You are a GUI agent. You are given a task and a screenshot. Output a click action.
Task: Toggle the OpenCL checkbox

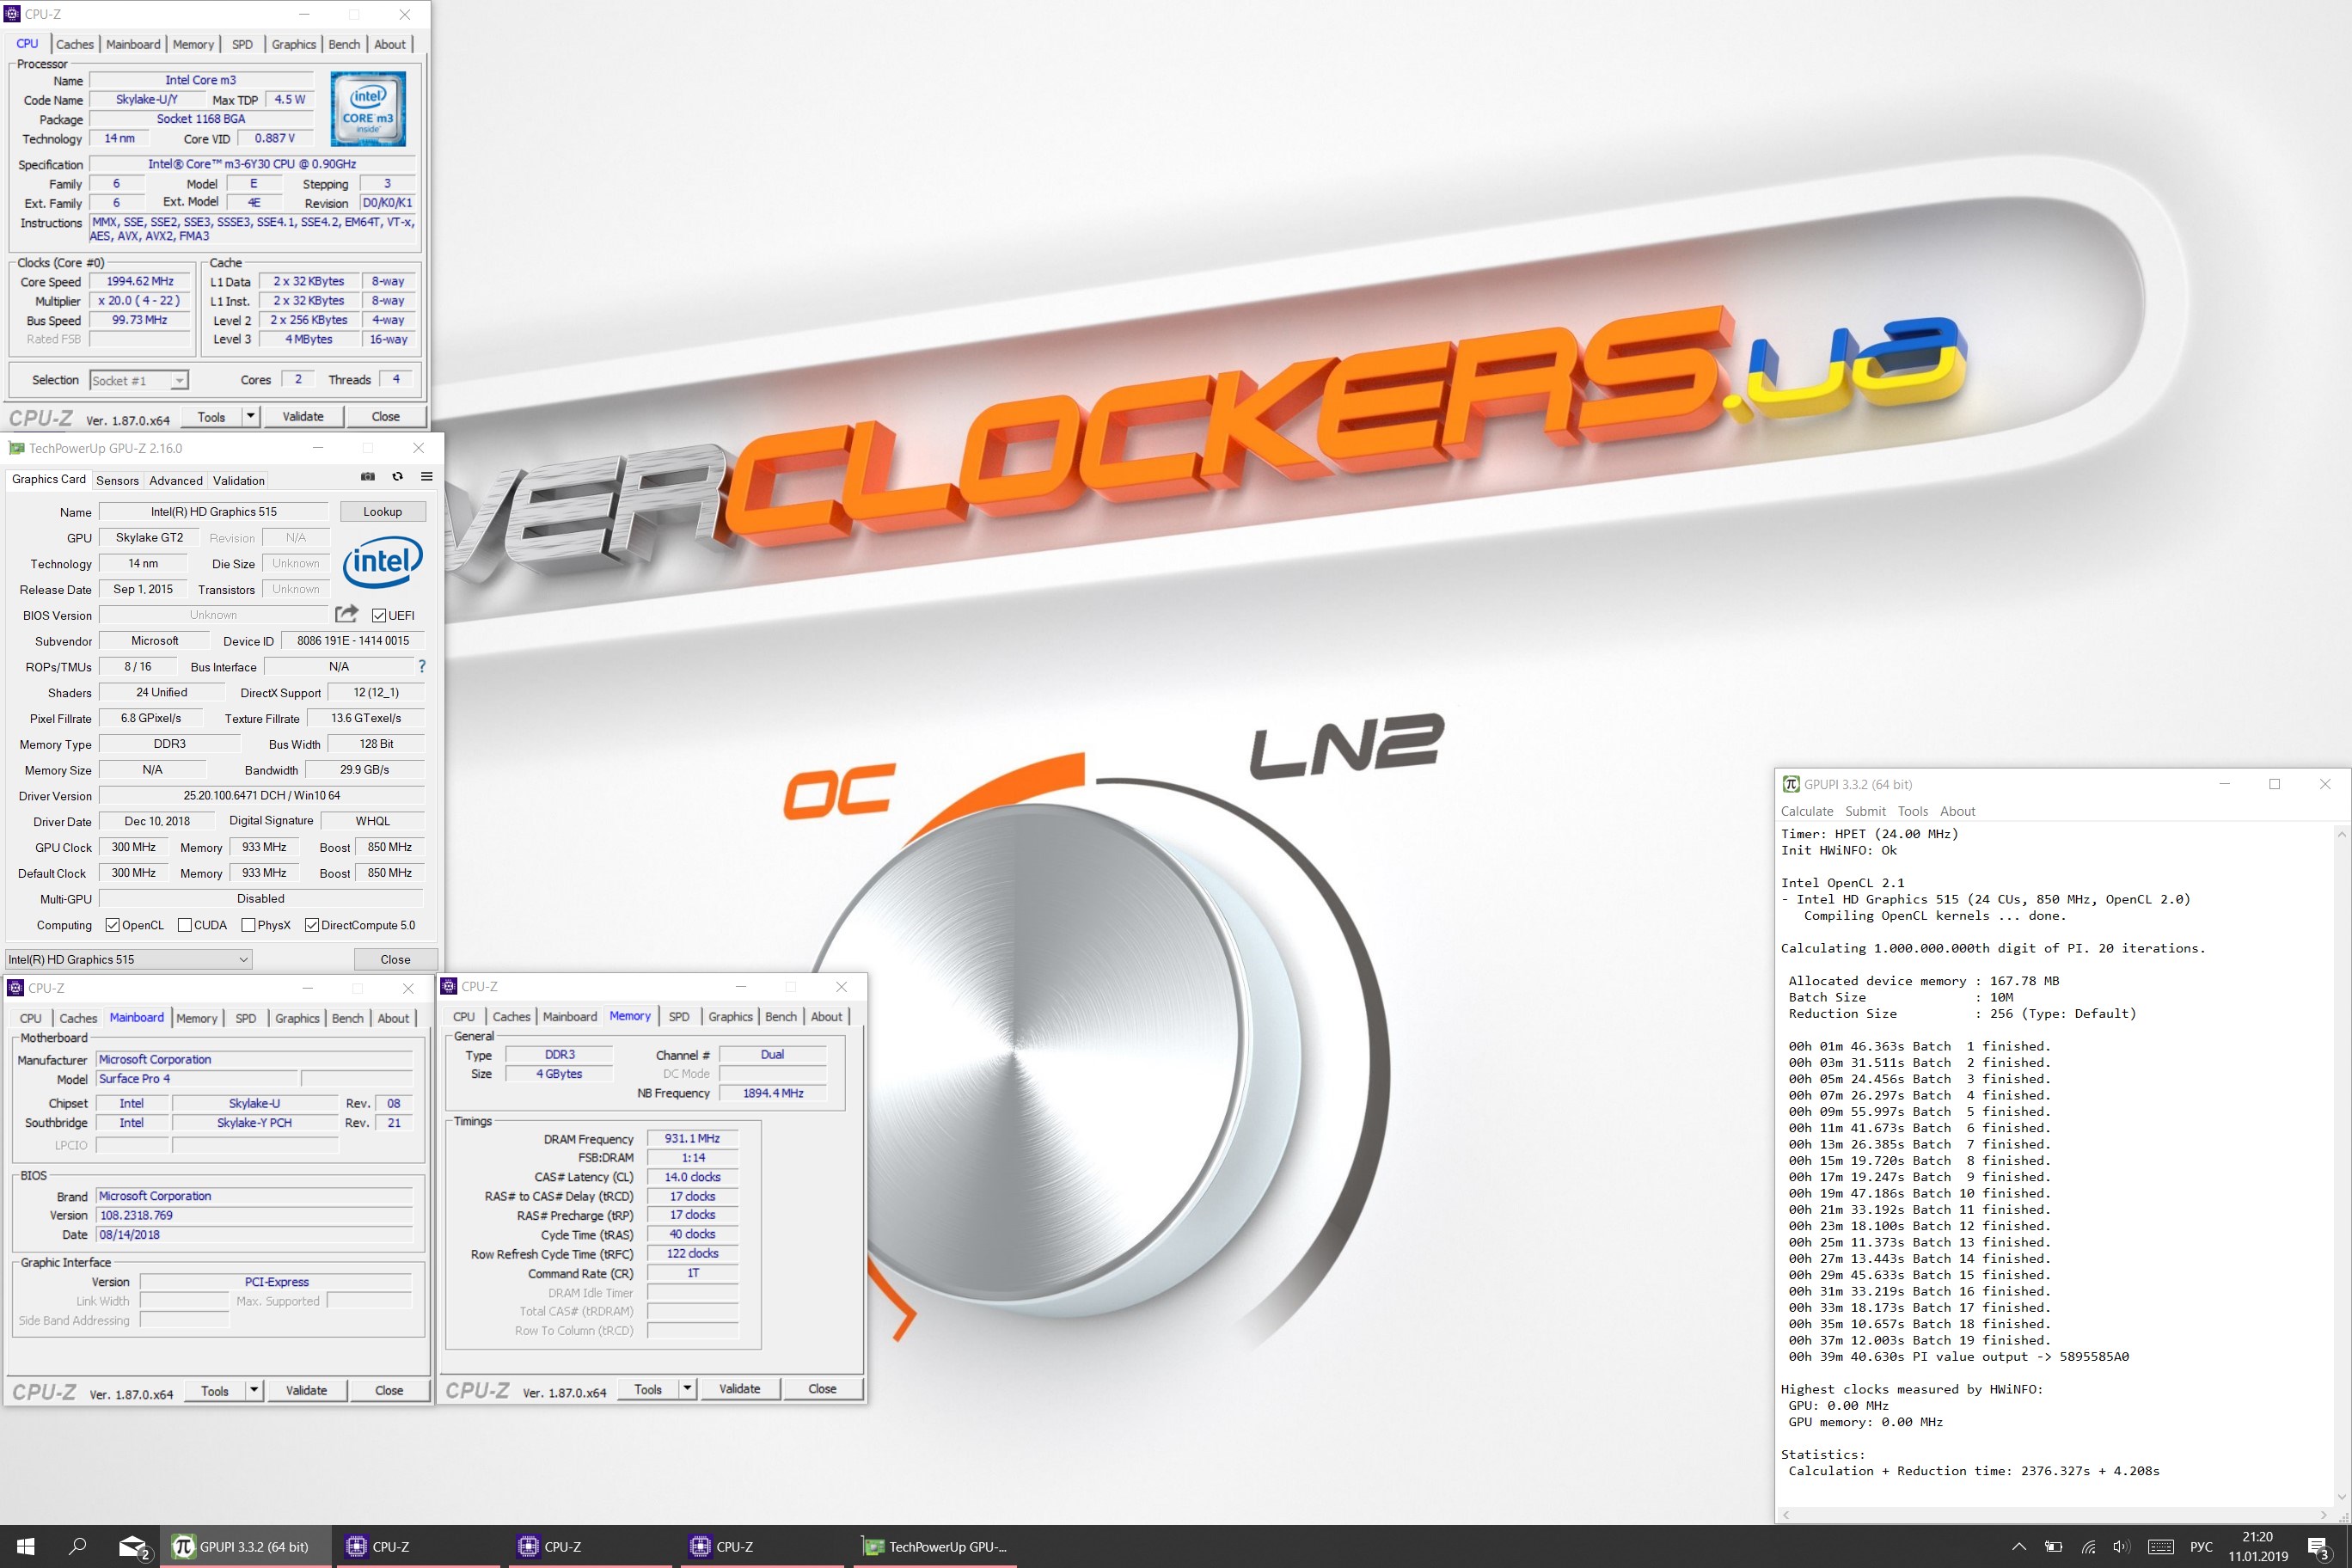click(x=112, y=925)
